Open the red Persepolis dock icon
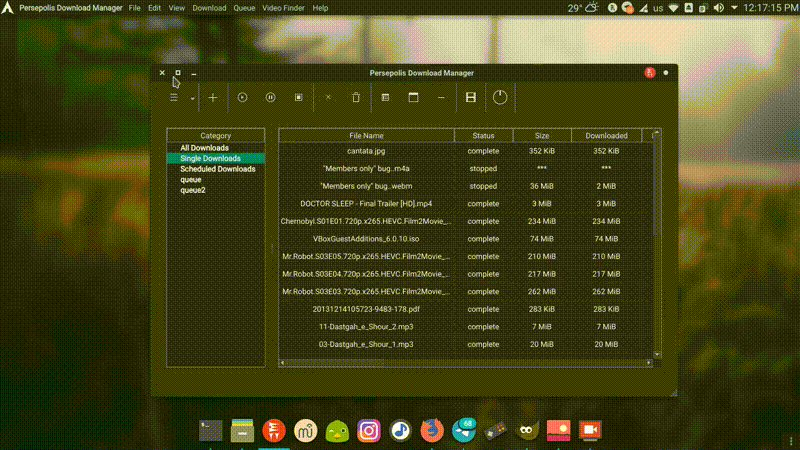Image resolution: width=800 pixels, height=450 pixels. (x=274, y=431)
